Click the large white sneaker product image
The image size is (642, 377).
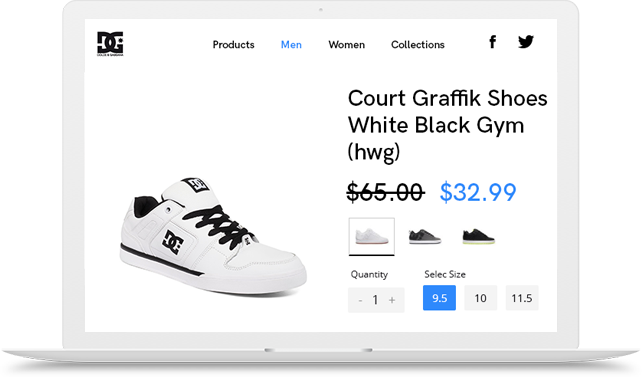click(213, 237)
